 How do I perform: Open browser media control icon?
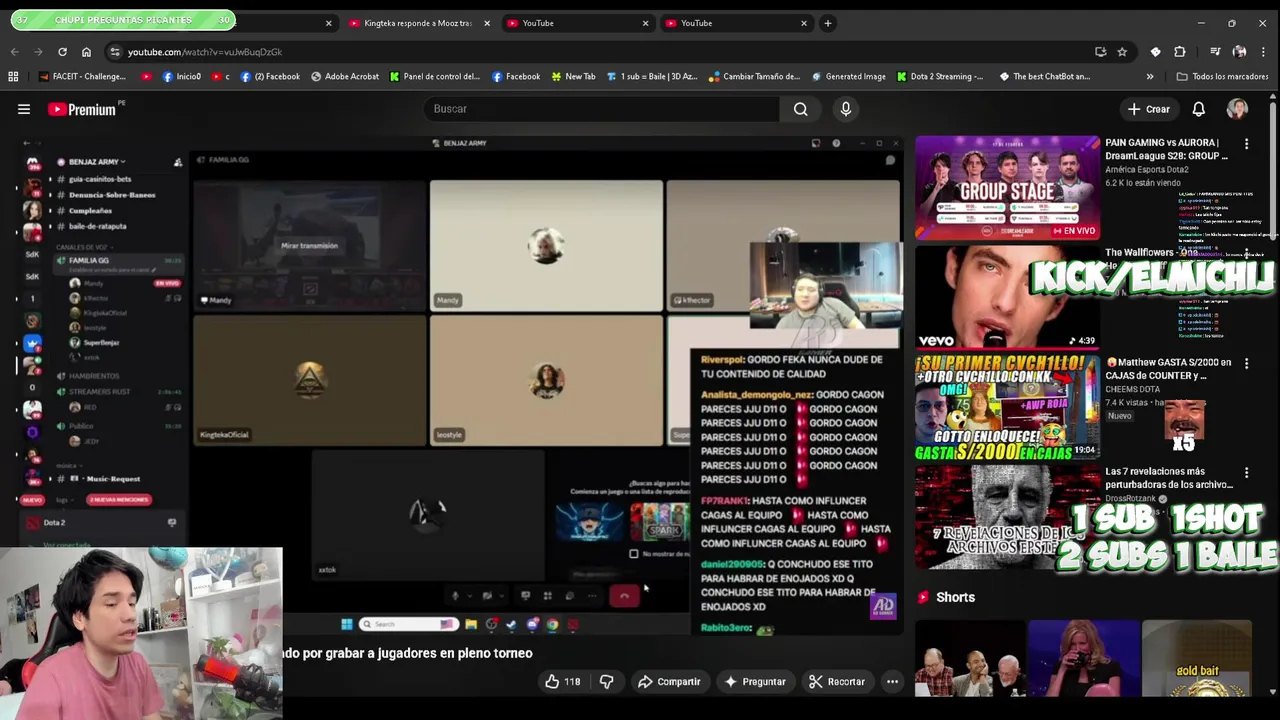coord(1215,52)
